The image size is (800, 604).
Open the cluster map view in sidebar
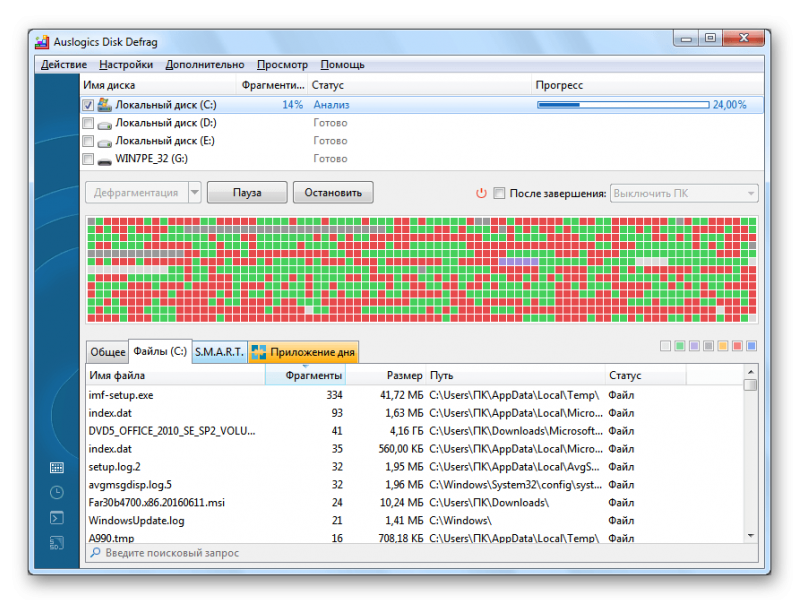57,467
